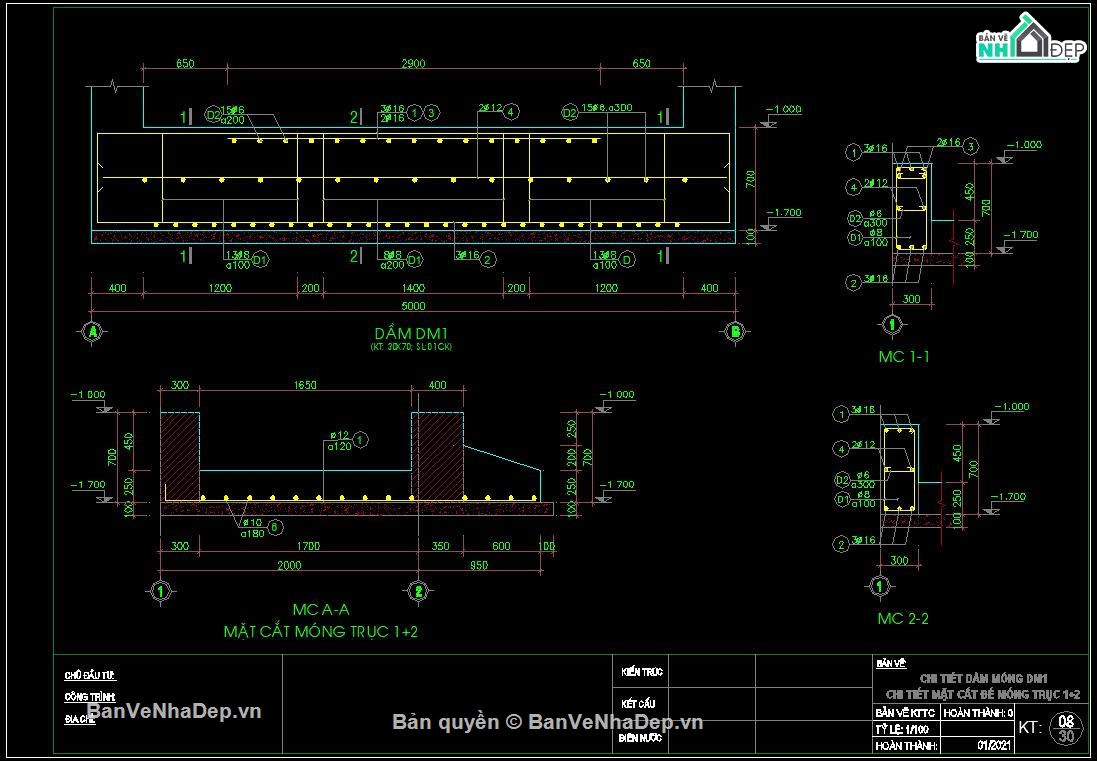The width and height of the screenshot is (1097, 761).
Task: Click the KIẾN TRÚC cell in title block
Action: (x=641, y=672)
